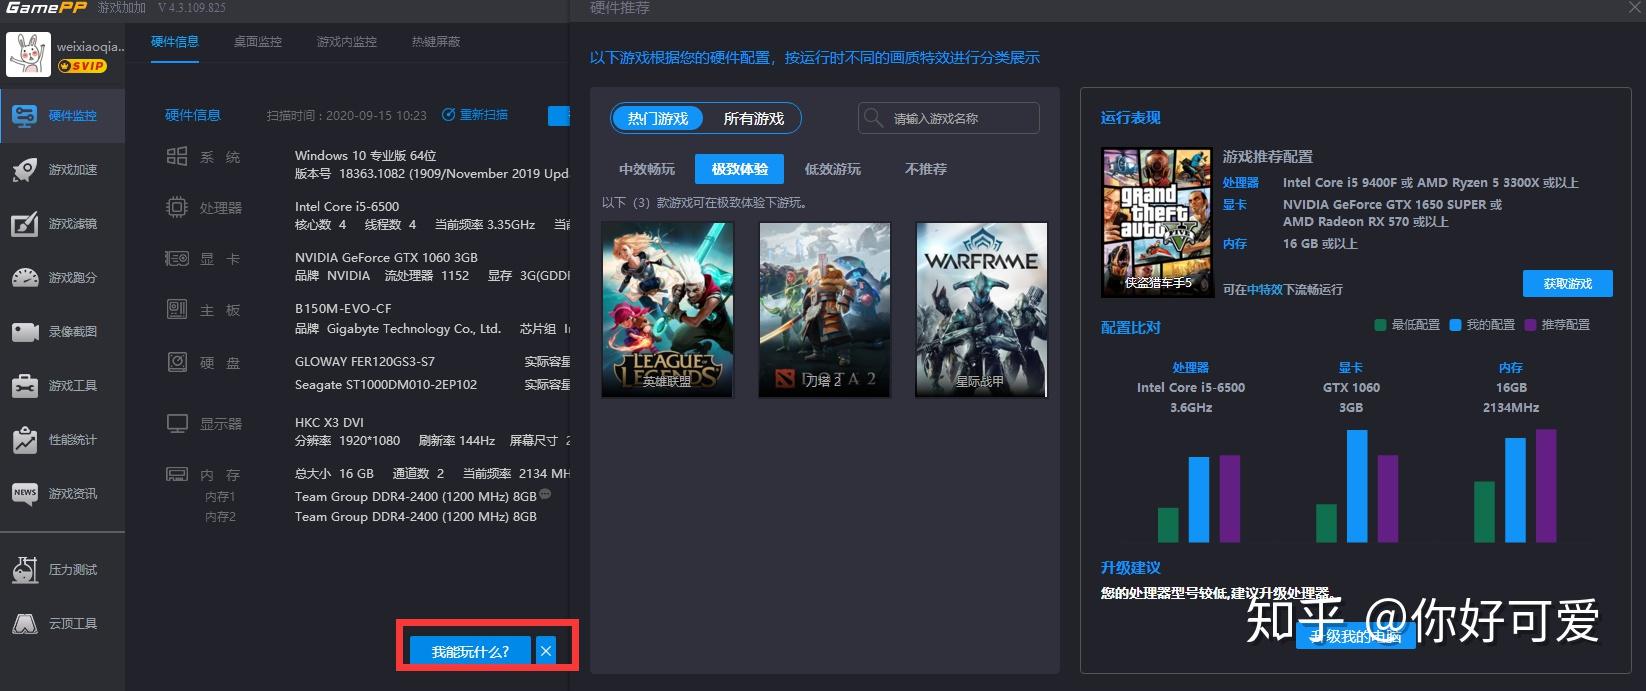Click 我的配置 blue legend swatch

(1456, 325)
